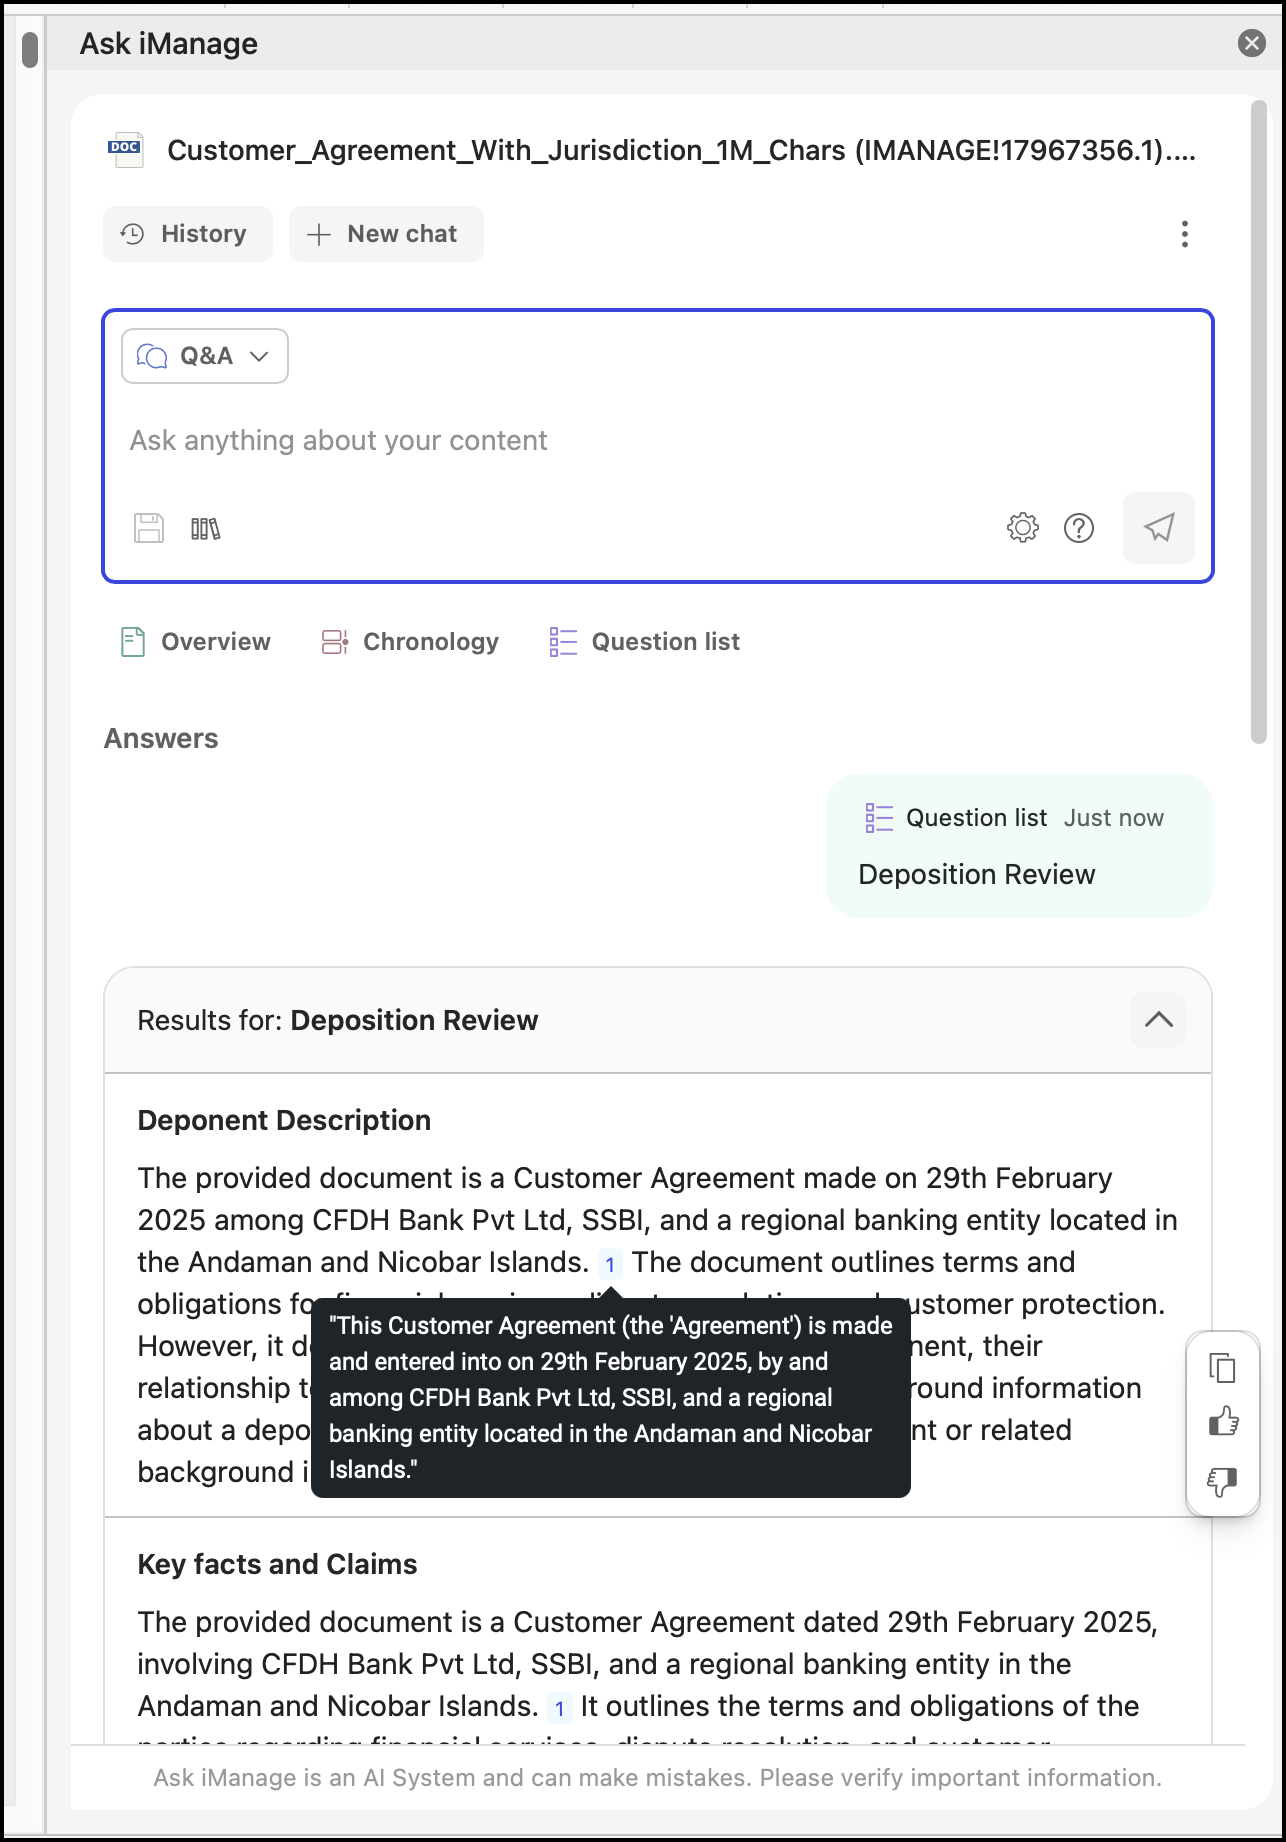Click citation 1 in Key facts and Claims
The image size is (1286, 1842).
point(560,1708)
